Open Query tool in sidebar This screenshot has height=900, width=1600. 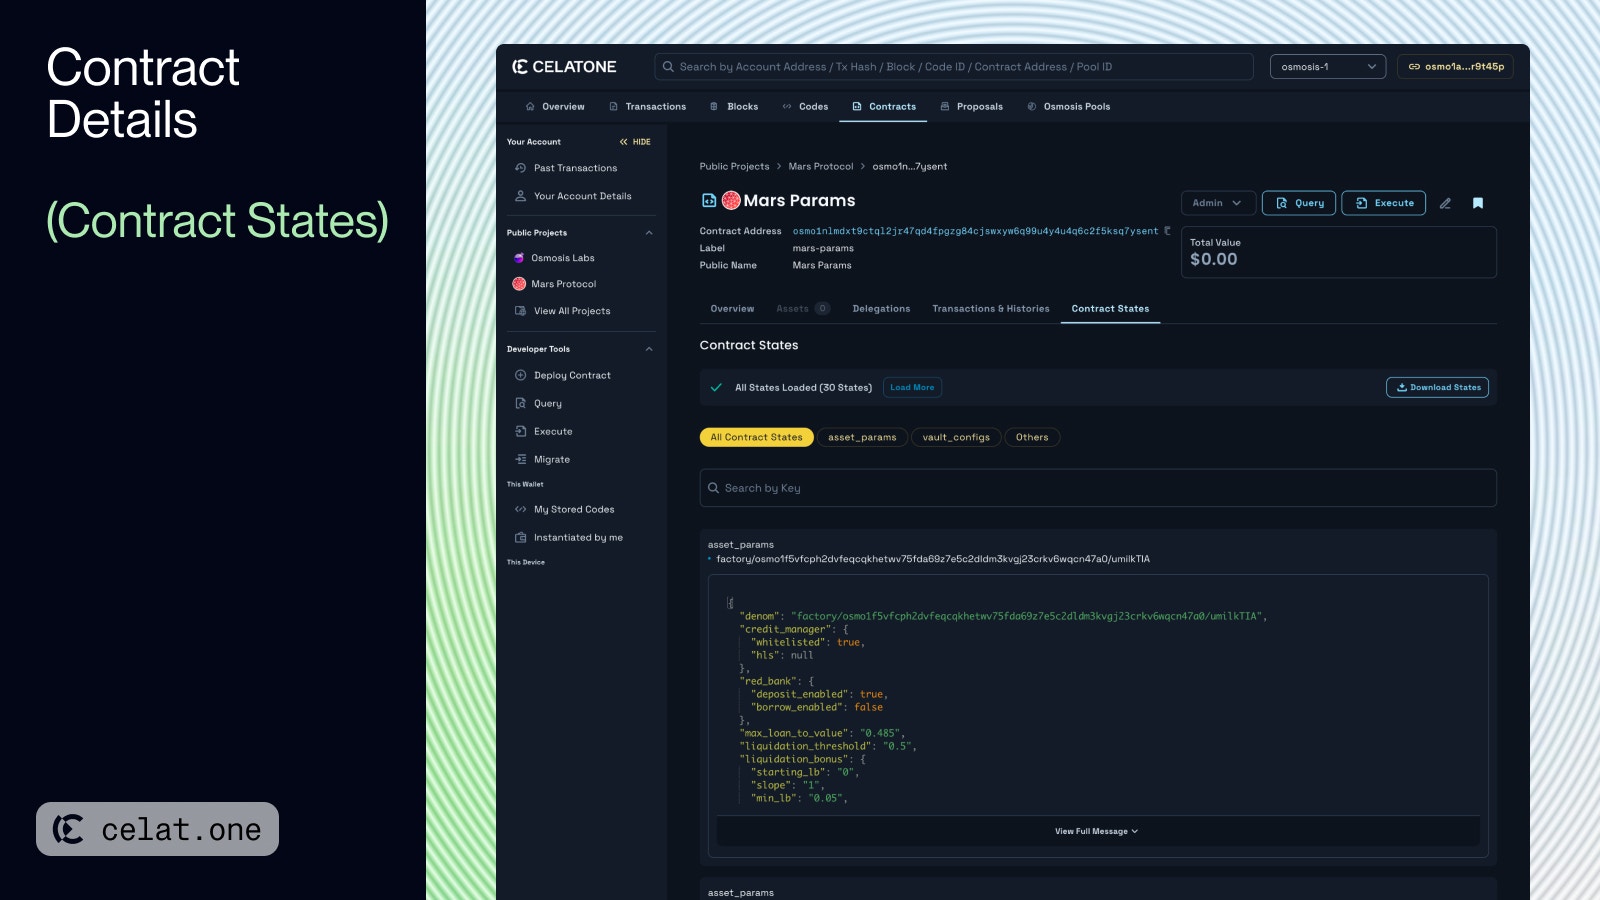pyautogui.click(x=547, y=403)
